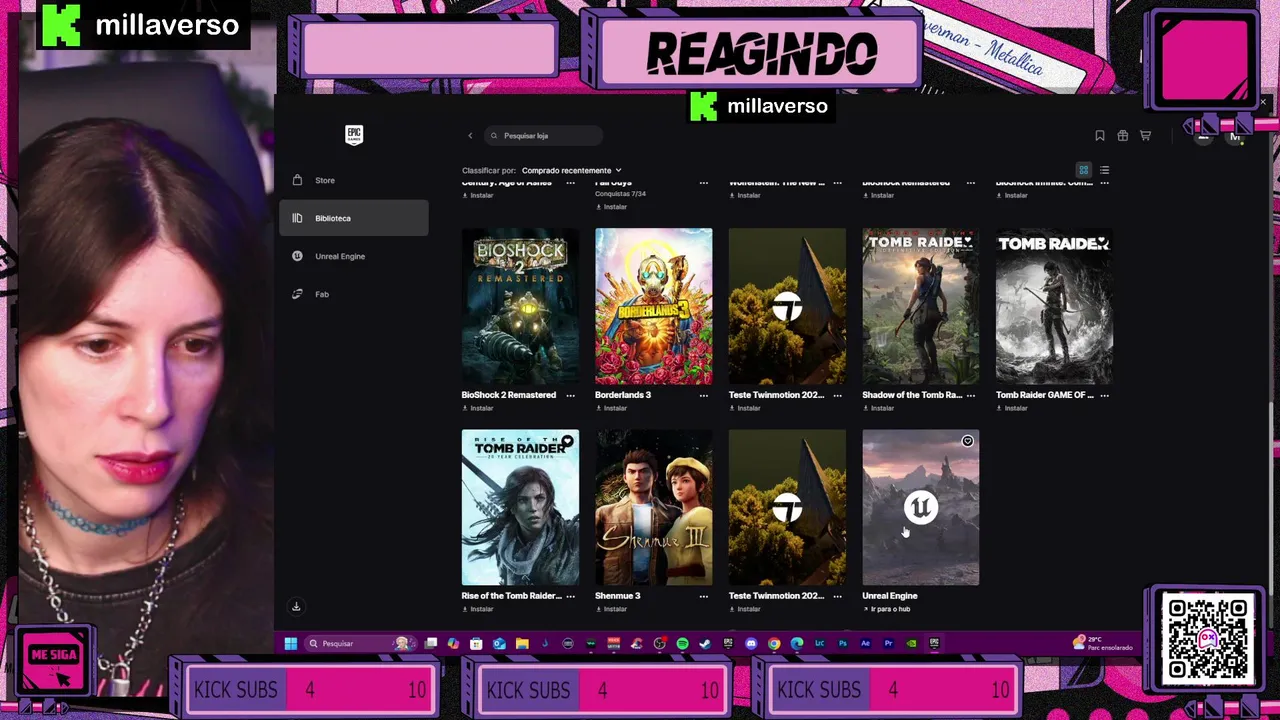Click the Conquistas 7/34 text under Fall Guys
1280x720 pixels.
[620, 194]
